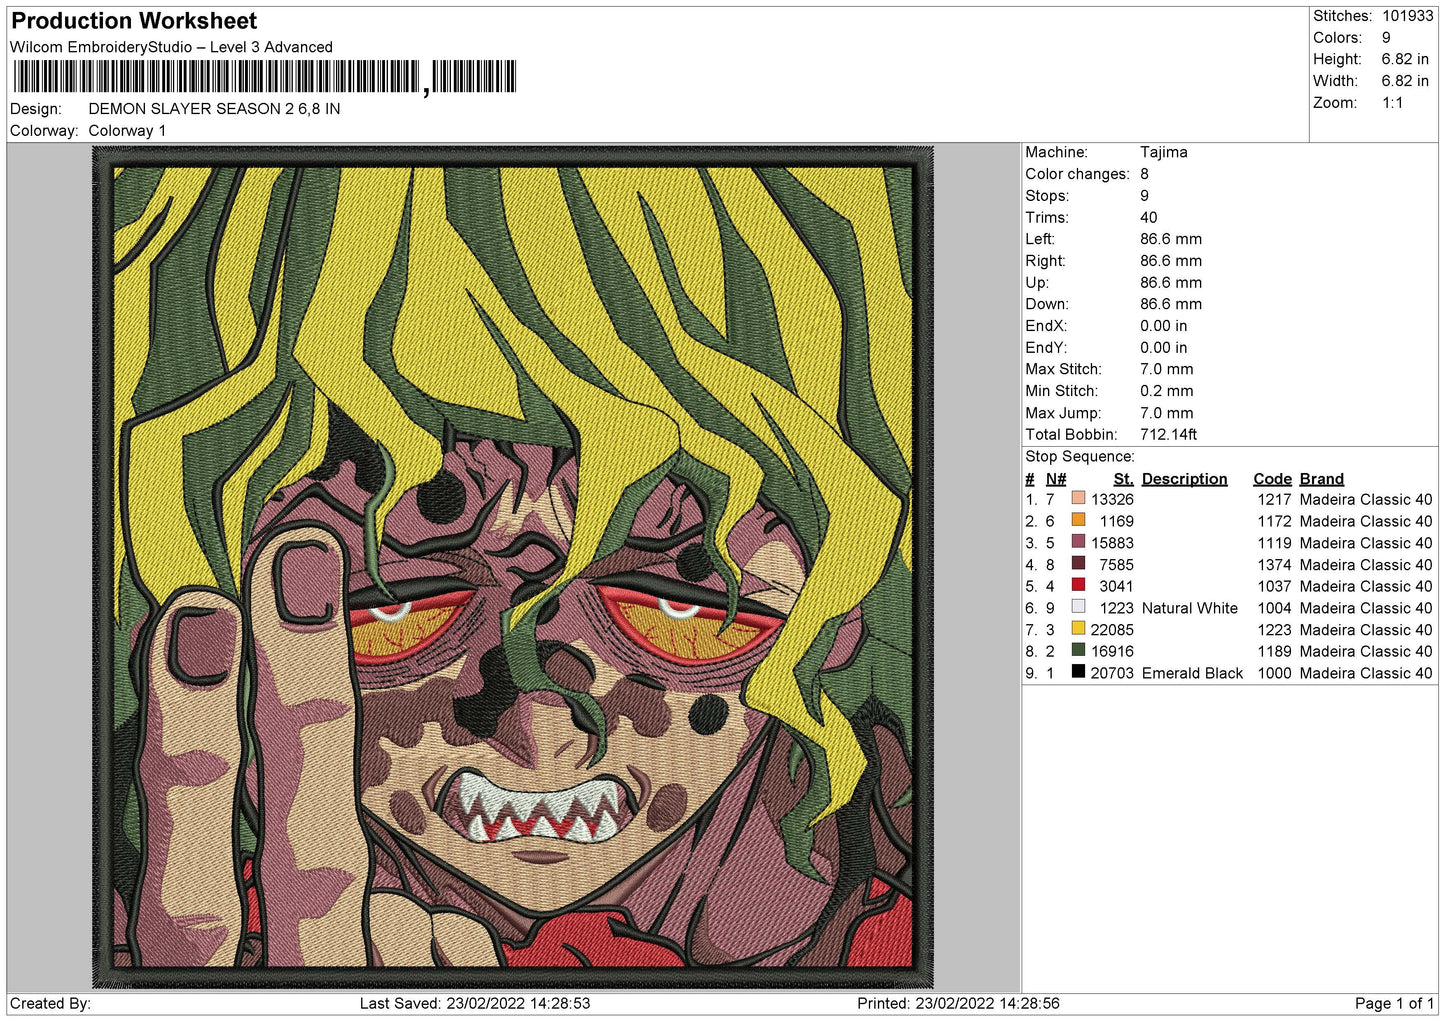This screenshot has height=1021, width=1445.
Task: Click the Page 1 of 1 footer label
Action: tap(1394, 1003)
